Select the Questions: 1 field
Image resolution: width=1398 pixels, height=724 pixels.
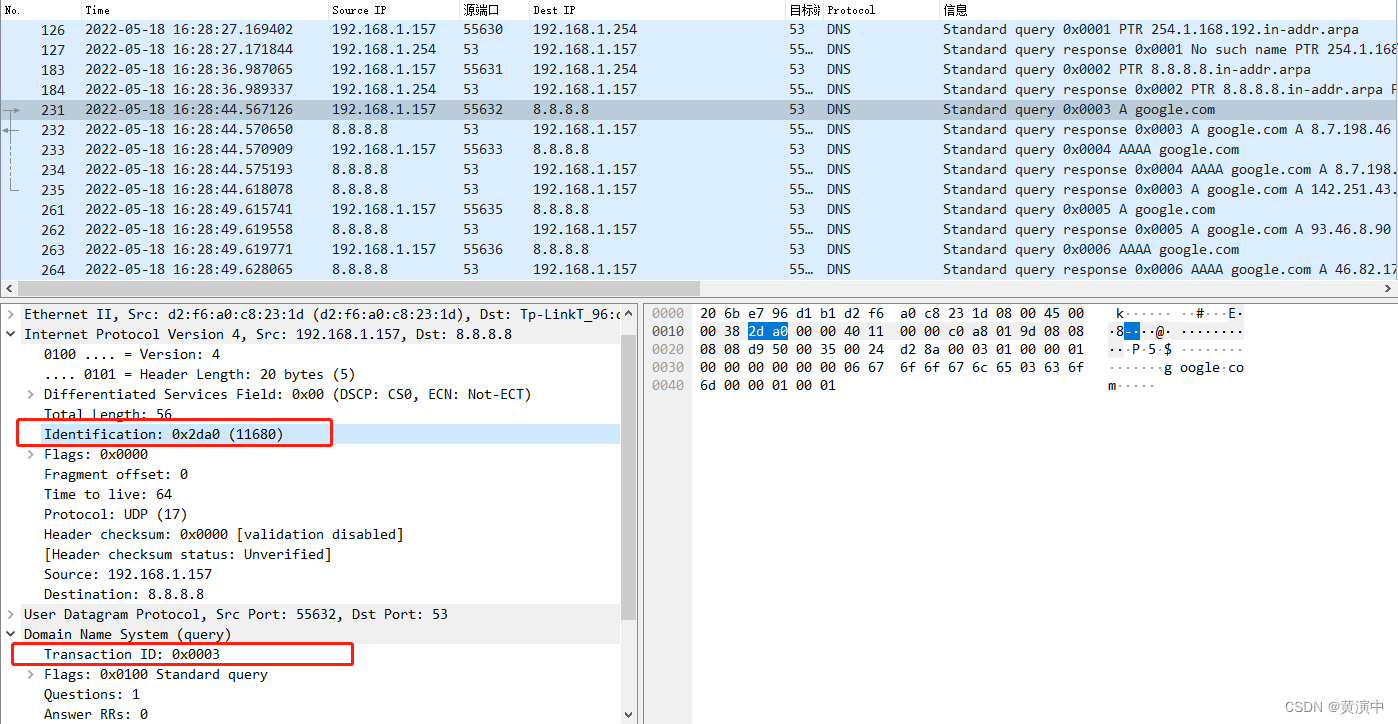[90, 693]
